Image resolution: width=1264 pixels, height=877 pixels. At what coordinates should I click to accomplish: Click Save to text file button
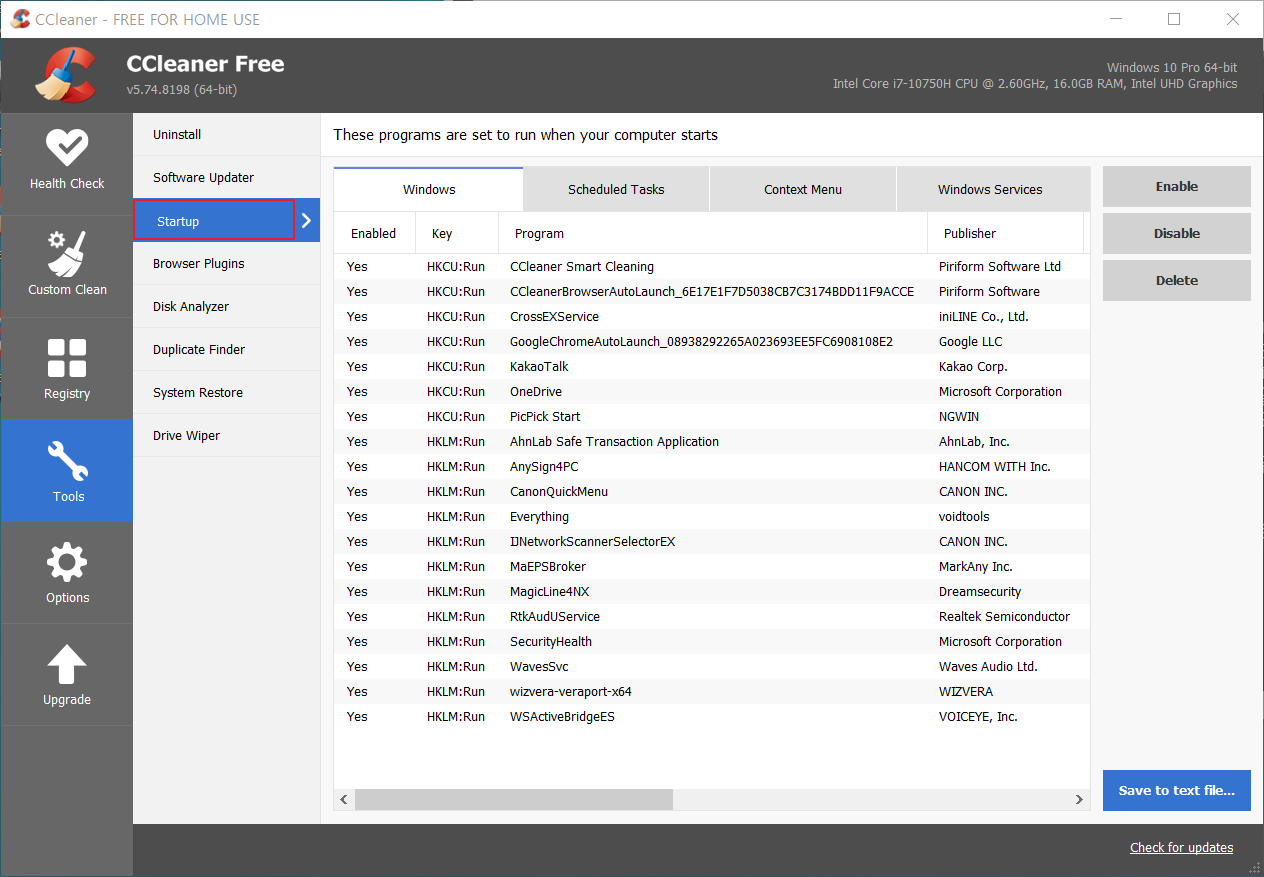point(1177,790)
